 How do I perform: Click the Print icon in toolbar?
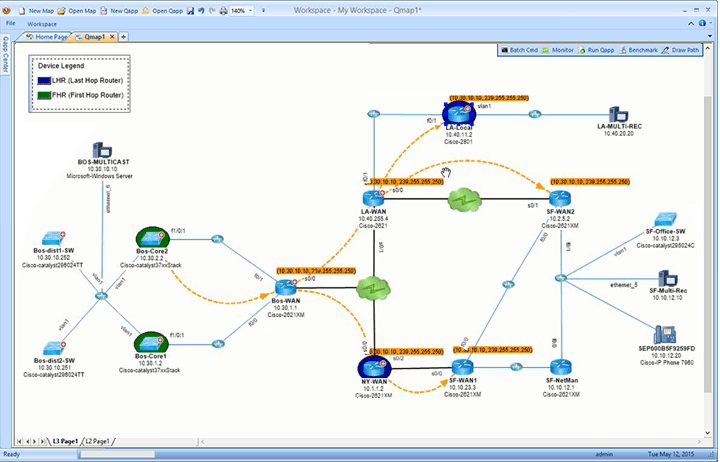(x=223, y=11)
